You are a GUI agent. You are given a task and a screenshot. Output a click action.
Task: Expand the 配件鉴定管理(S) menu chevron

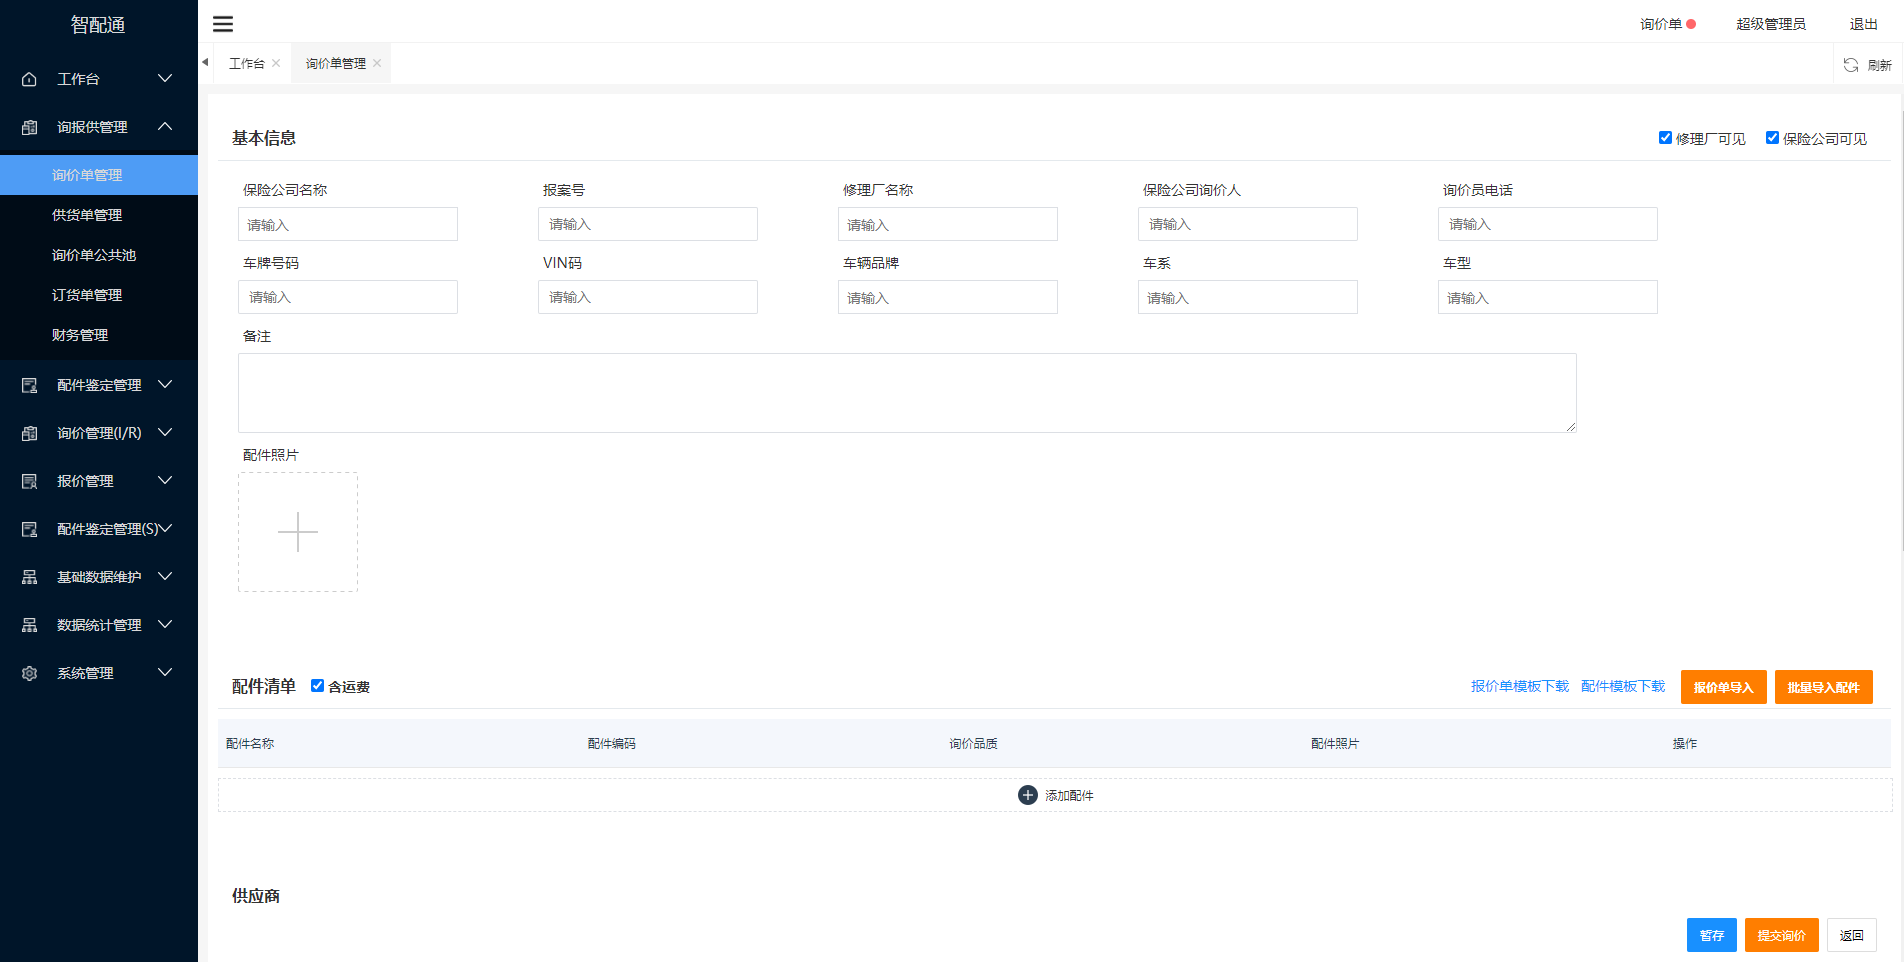(166, 528)
